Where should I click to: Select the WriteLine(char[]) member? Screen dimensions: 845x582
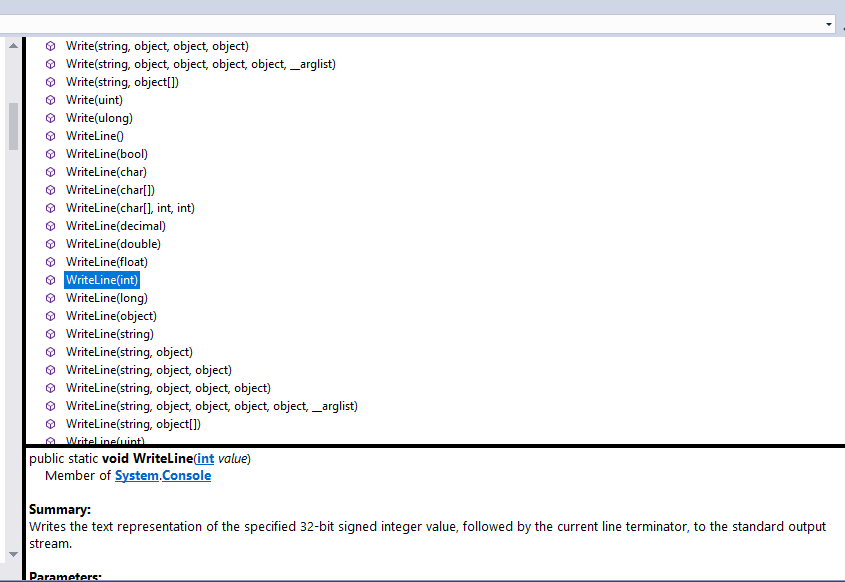click(x=110, y=190)
